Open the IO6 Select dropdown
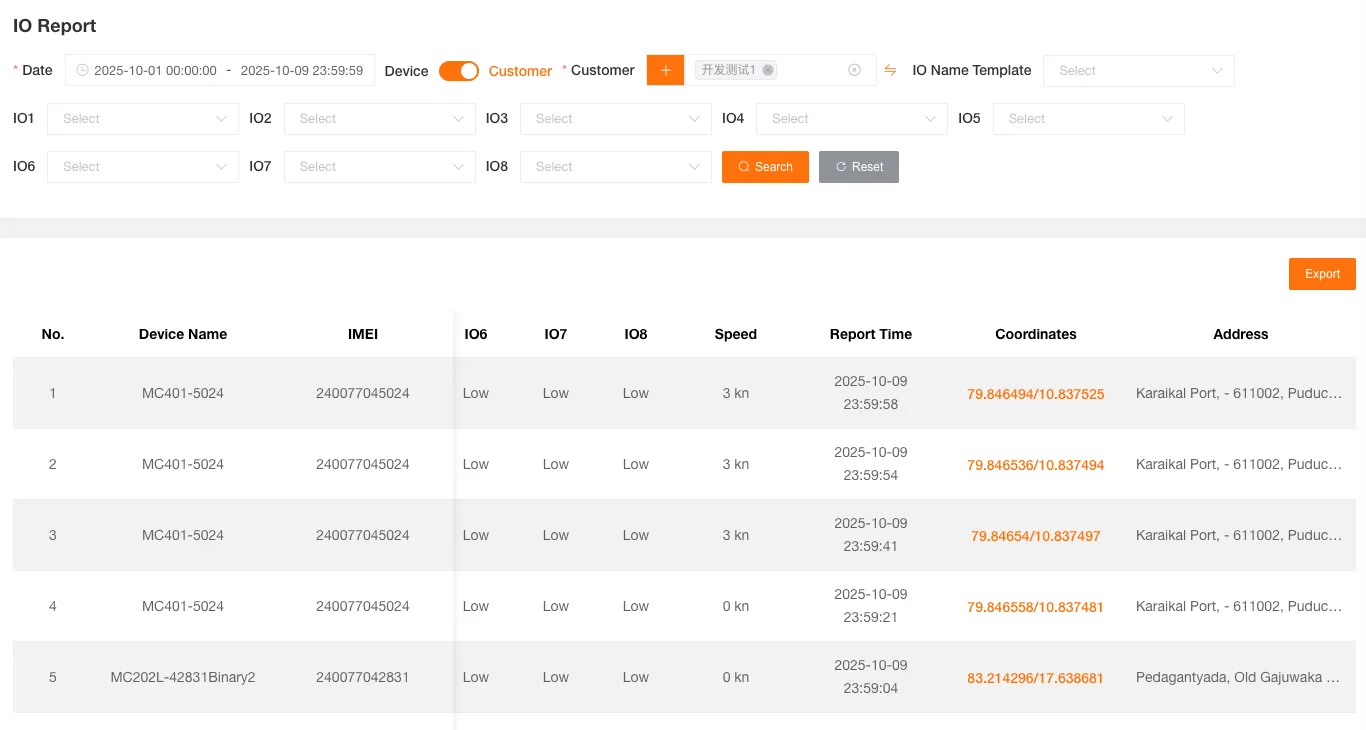This screenshot has width=1366, height=730. click(142, 166)
